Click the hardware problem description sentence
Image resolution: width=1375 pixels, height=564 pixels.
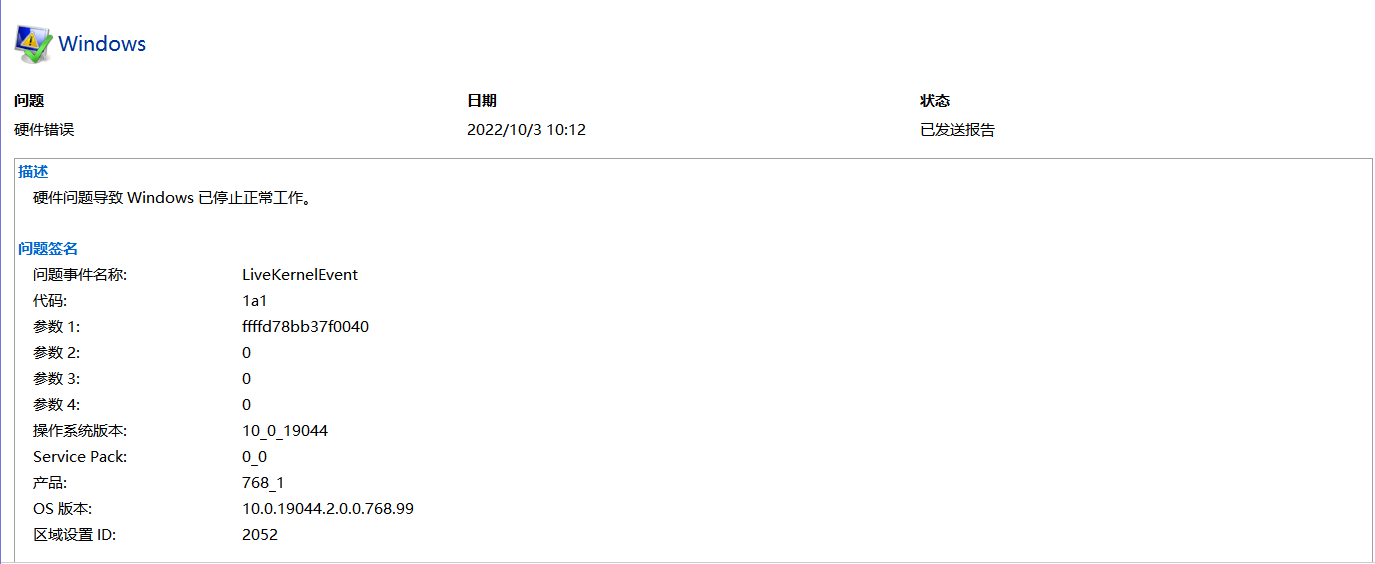(173, 198)
